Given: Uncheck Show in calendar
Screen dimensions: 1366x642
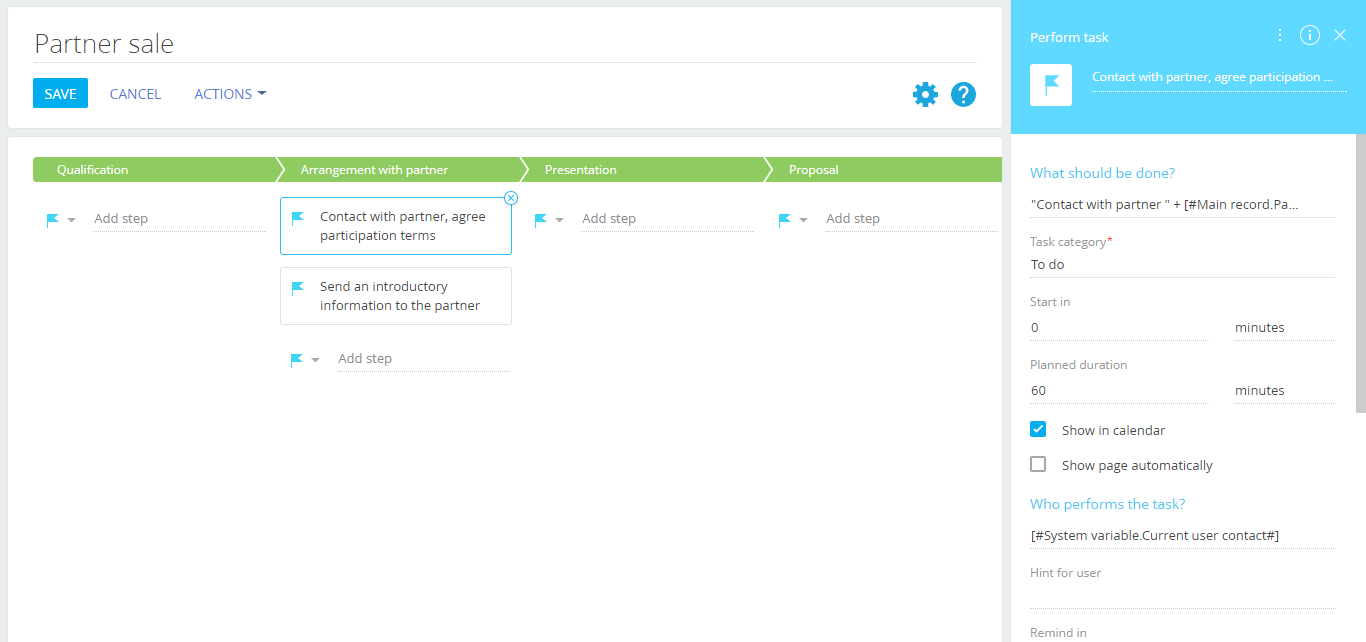Looking at the screenshot, I should tap(1038, 429).
